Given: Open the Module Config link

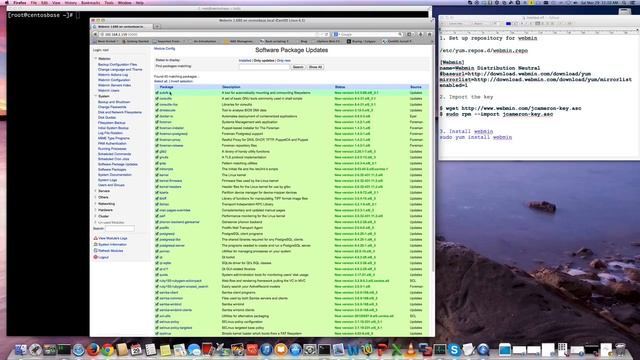Looking at the screenshot, I should point(164,49).
